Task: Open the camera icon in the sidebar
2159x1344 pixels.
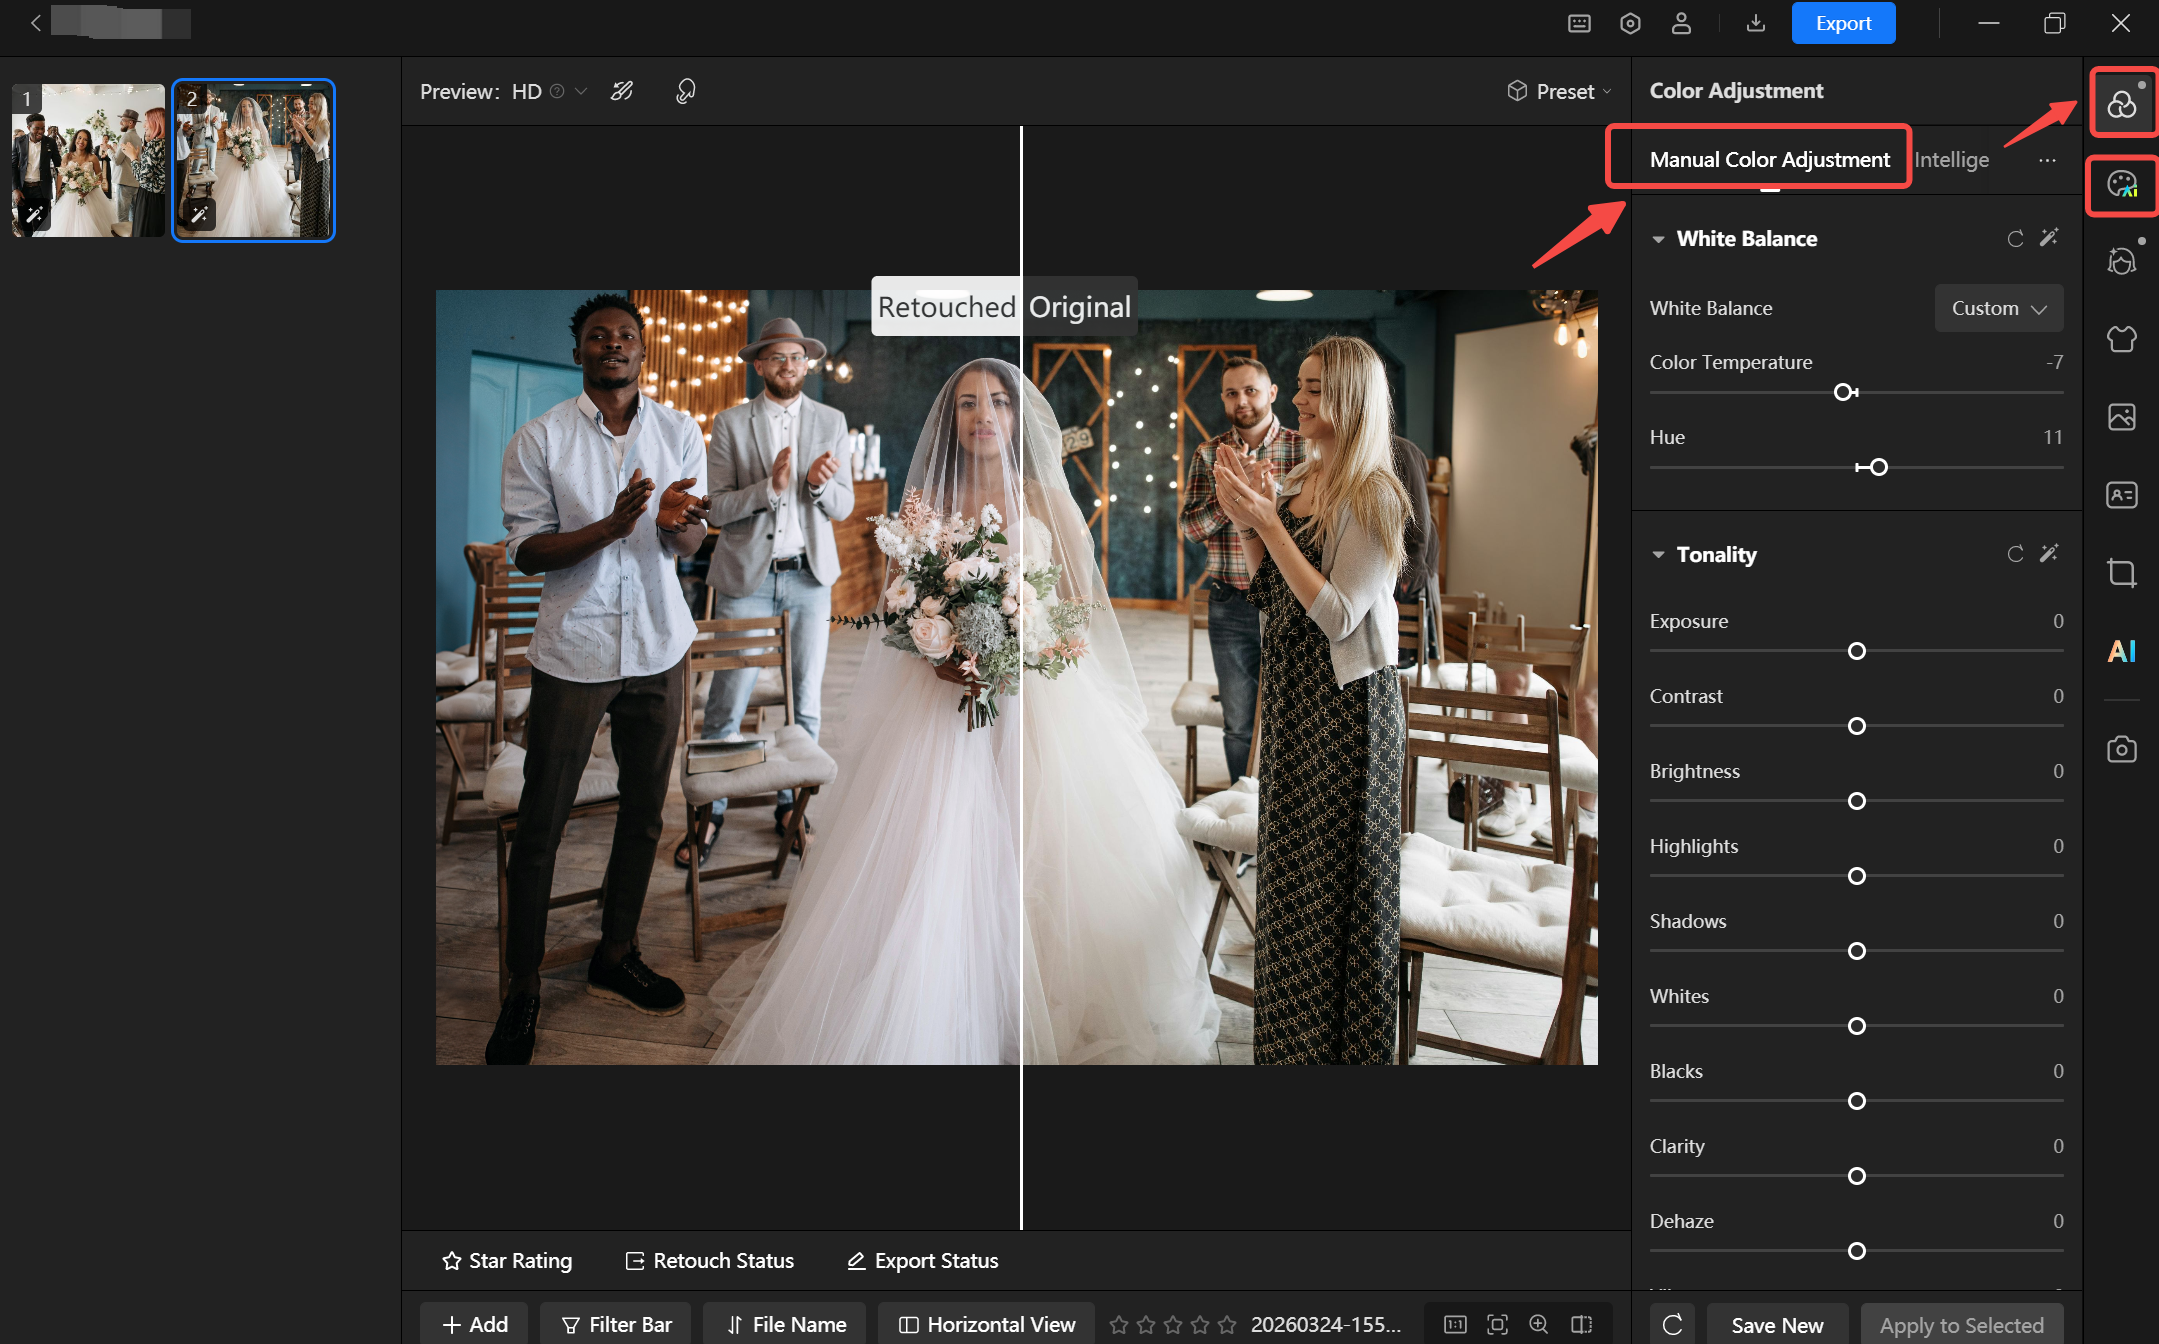Action: coord(2121,749)
